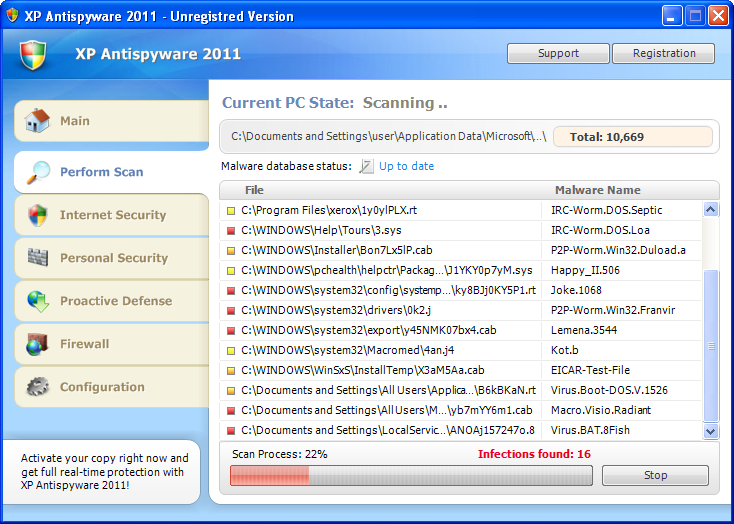The image size is (734, 524).
Task: Click the Firewall globe and wall icon
Action: point(37,344)
